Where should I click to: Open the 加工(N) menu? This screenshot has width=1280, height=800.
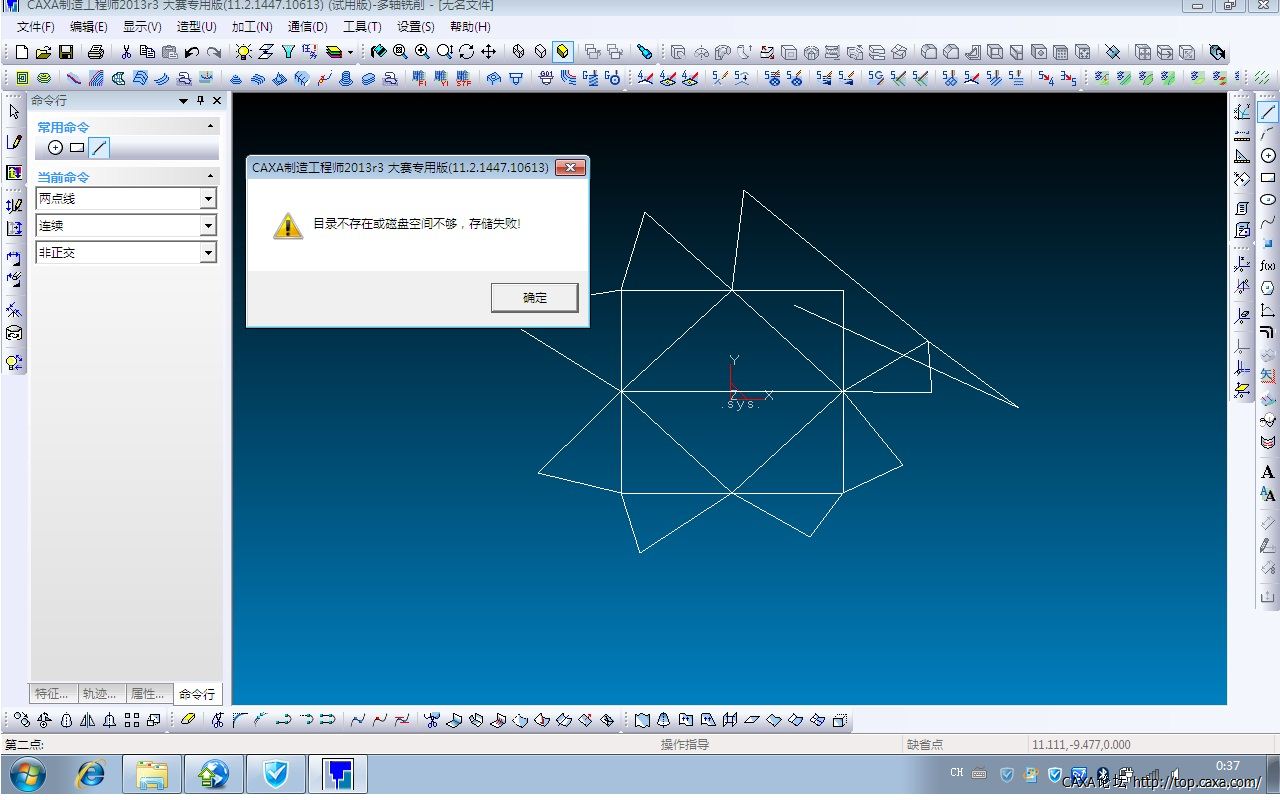pyautogui.click(x=252, y=27)
